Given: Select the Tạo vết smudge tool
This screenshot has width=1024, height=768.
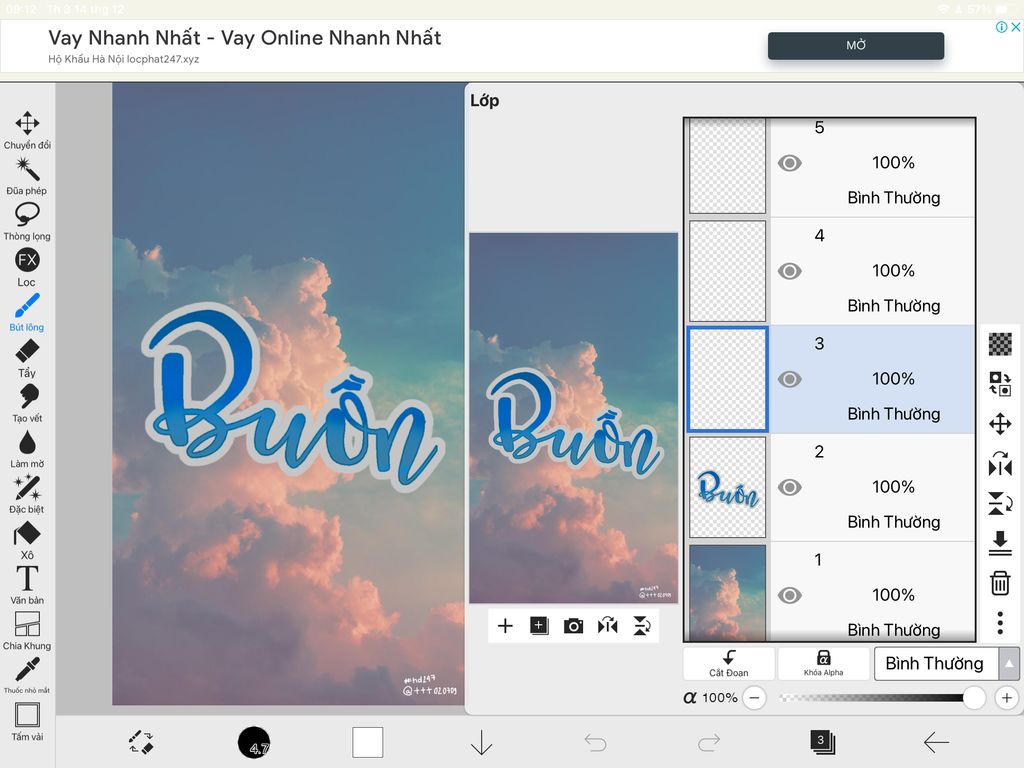Looking at the screenshot, I should (x=27, y=404).
